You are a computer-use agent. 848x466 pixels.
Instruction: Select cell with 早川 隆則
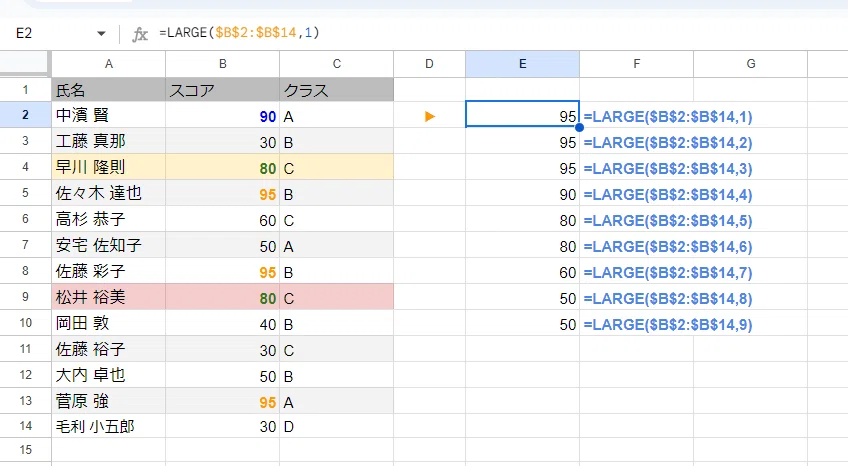click(109, 167)
